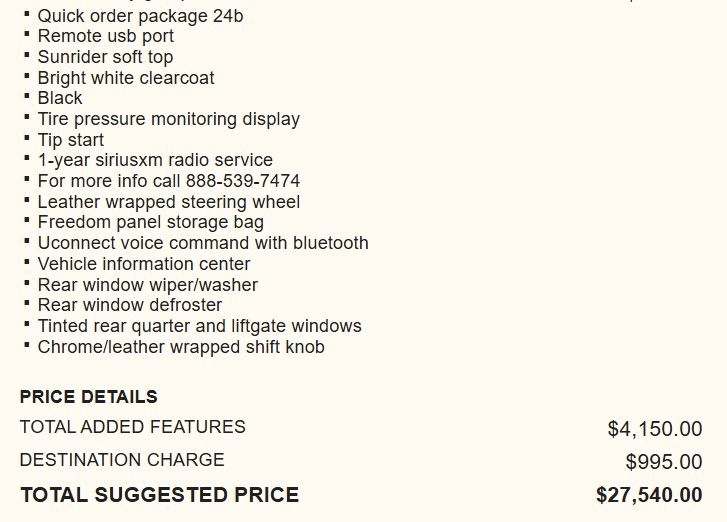Image resolution: width=727 pixels, height=522 pixels.
Task: Click the Leather wrapped steering wheel item
Action: pos(168,202)
